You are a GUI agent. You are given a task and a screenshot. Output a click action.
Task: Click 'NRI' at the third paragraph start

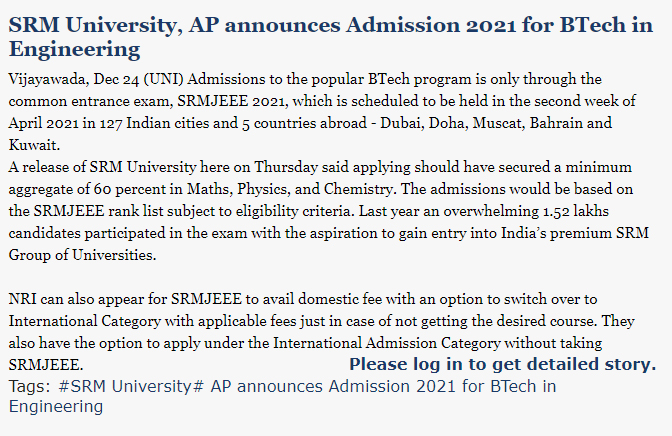click(x=22, y=299)
